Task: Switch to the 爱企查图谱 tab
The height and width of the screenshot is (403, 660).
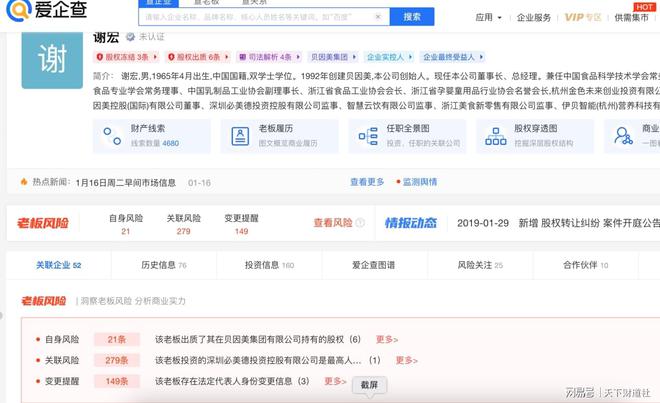Action: (x=374, y=265)
